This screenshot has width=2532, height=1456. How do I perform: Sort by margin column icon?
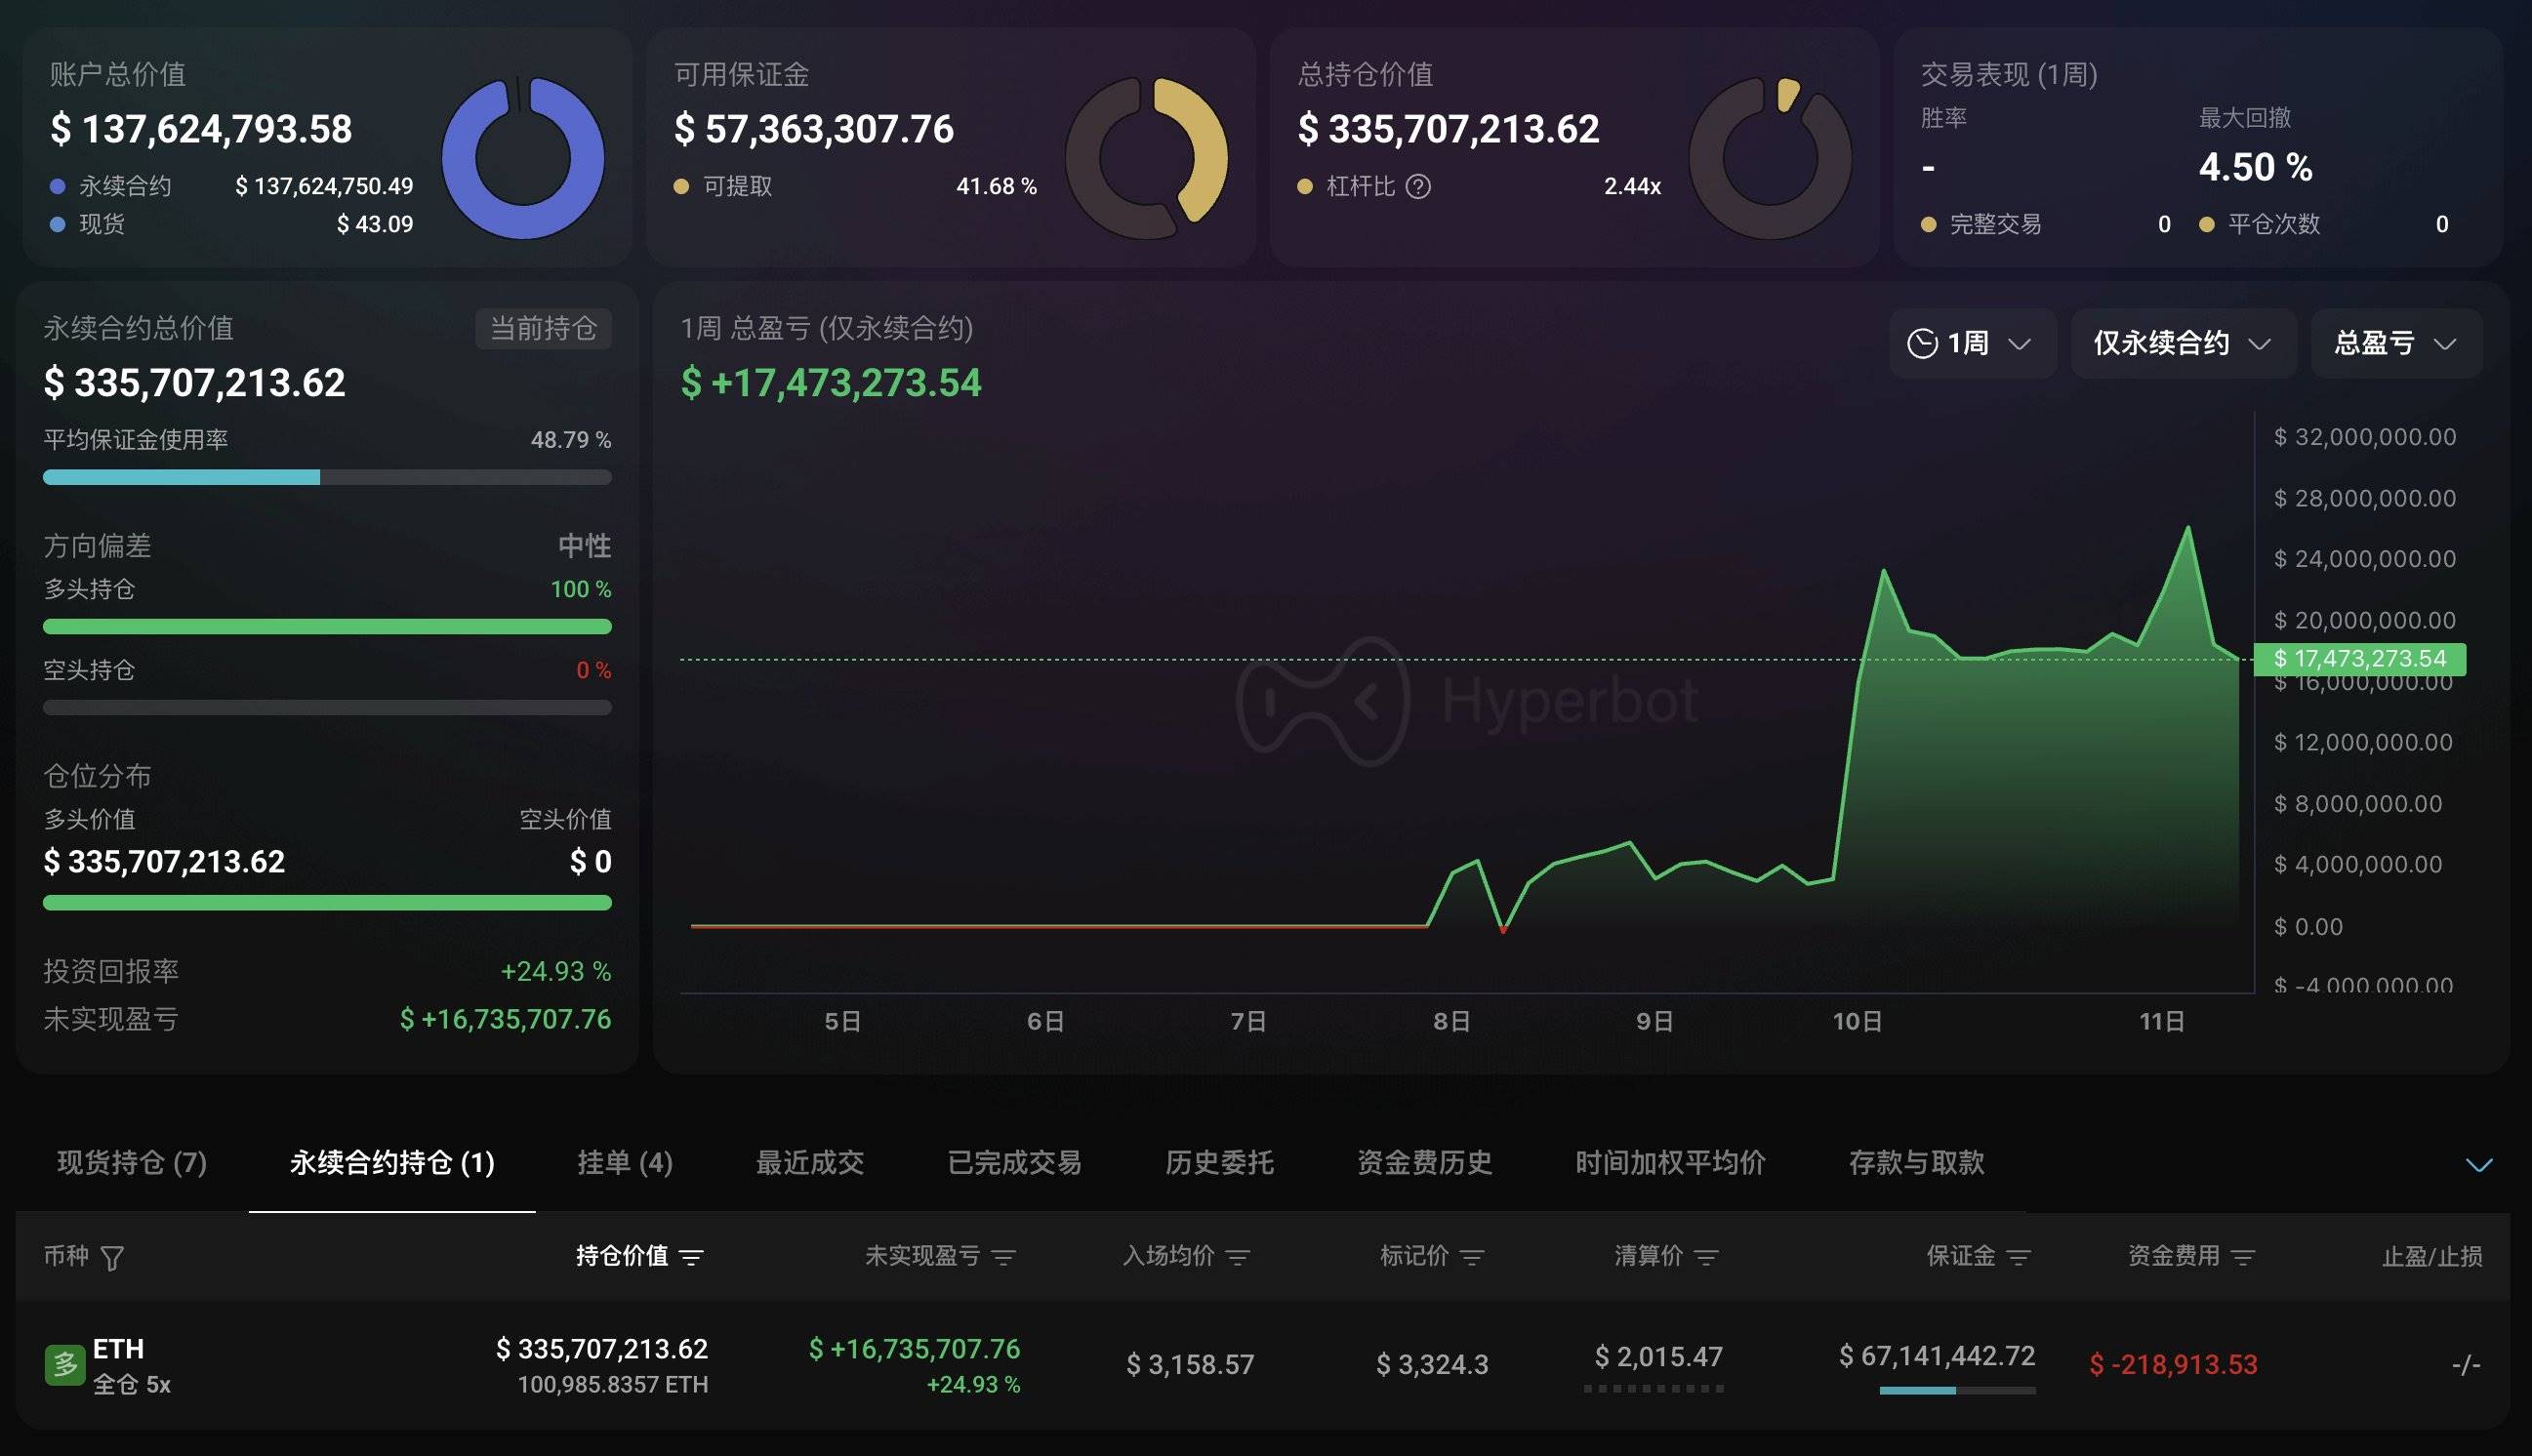(x=2018, y=1257)
